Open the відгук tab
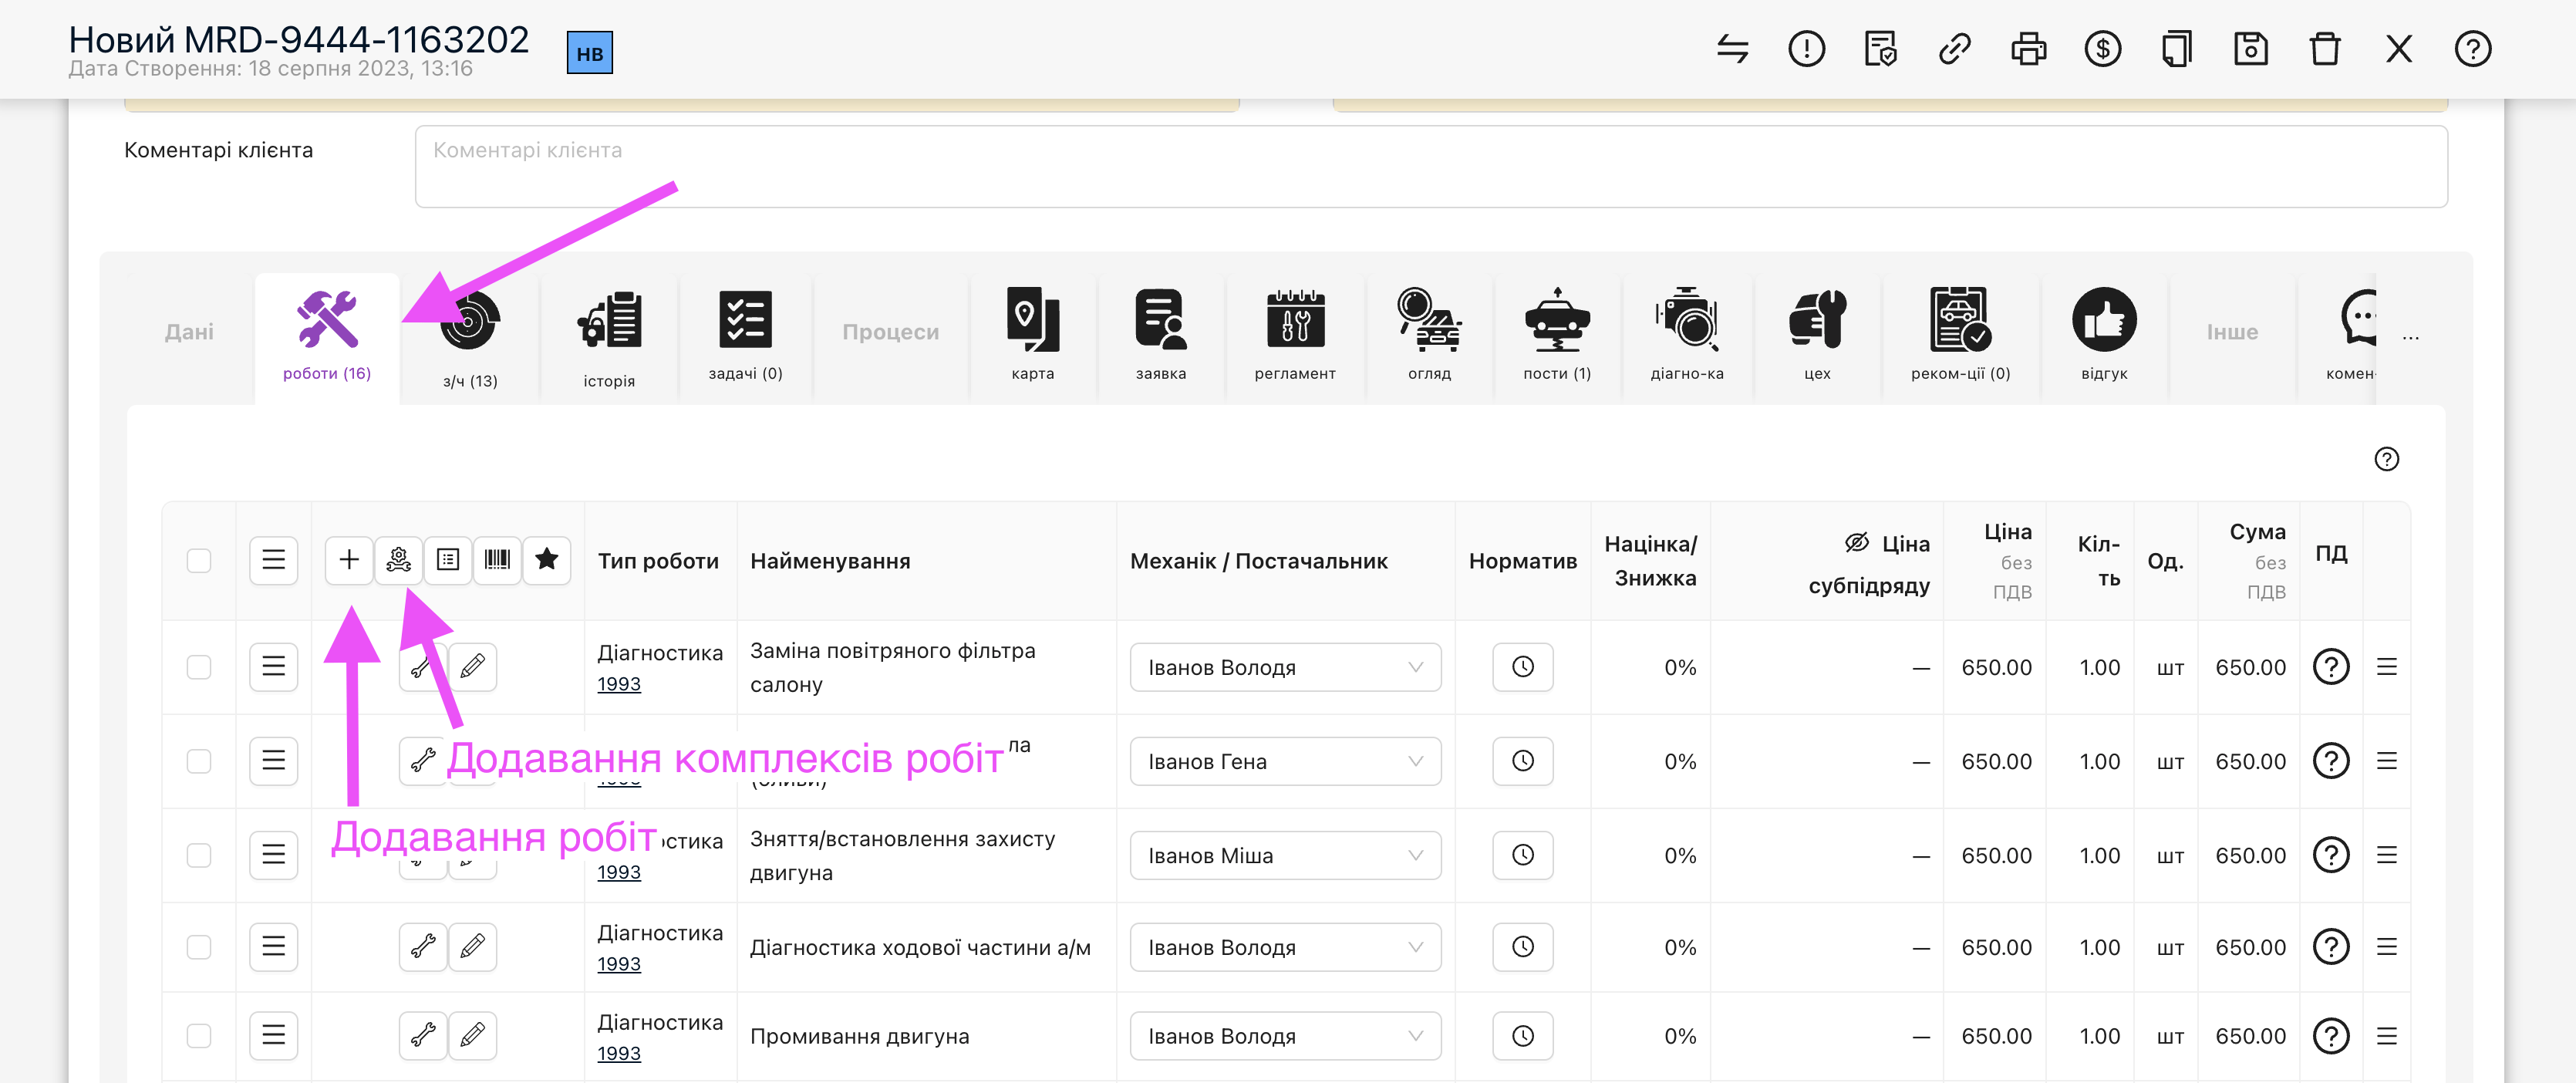Viewport: 2576px width, 1083px height. pos(2104,337)
